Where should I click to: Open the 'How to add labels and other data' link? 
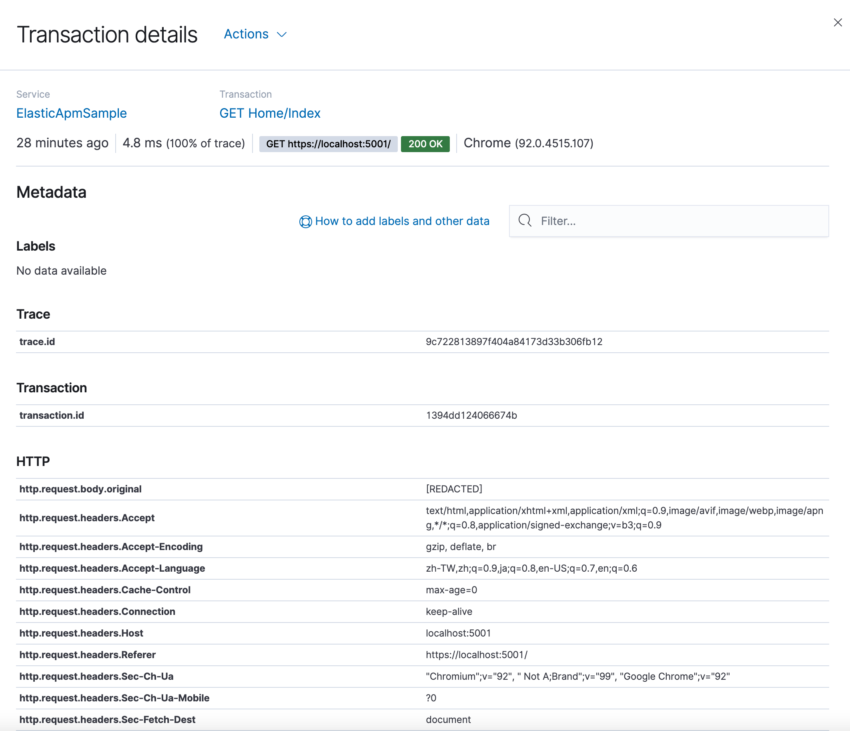tap(402, 221)
